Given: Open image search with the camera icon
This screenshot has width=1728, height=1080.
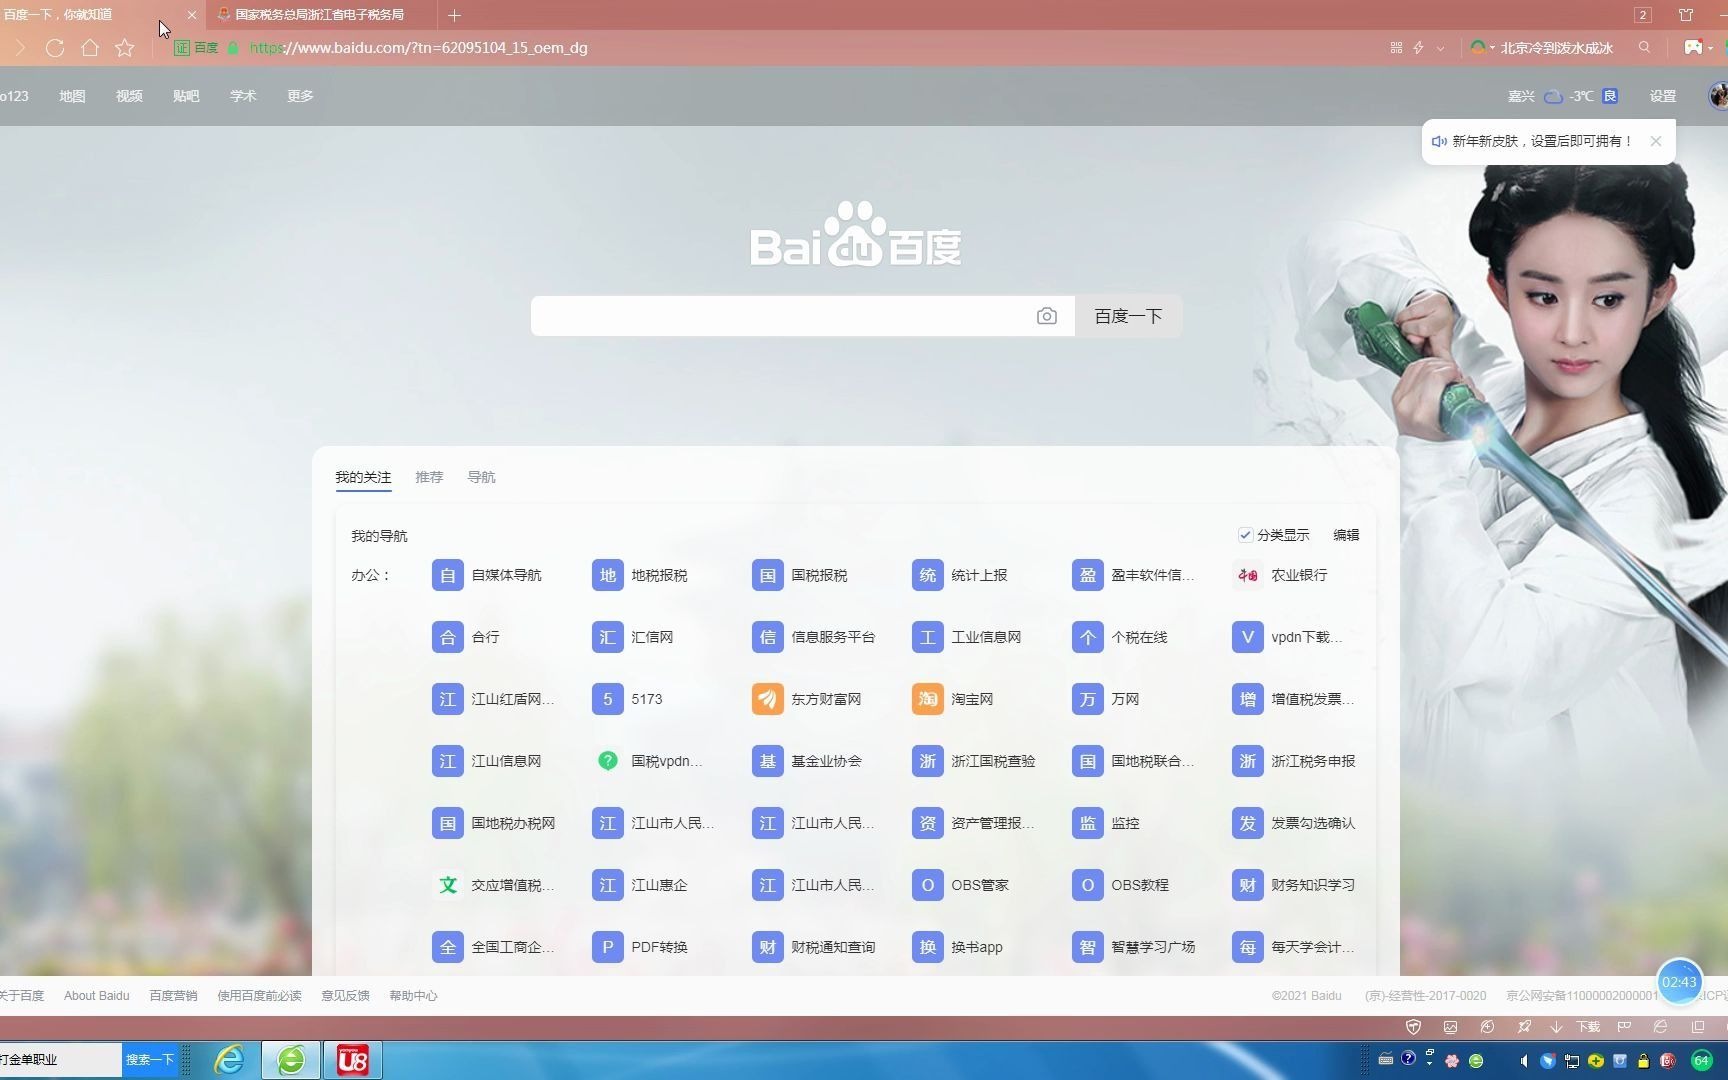Looking at the screenshot, I should pyautogui.click(x=1046, y=316).
